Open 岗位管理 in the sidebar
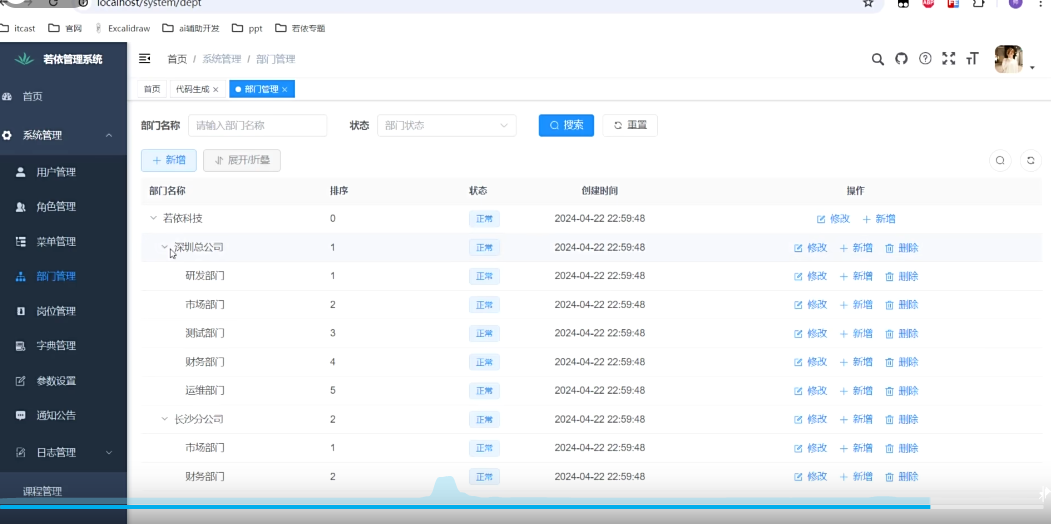Screen dimensions: 1051x524 pos(63,311)
